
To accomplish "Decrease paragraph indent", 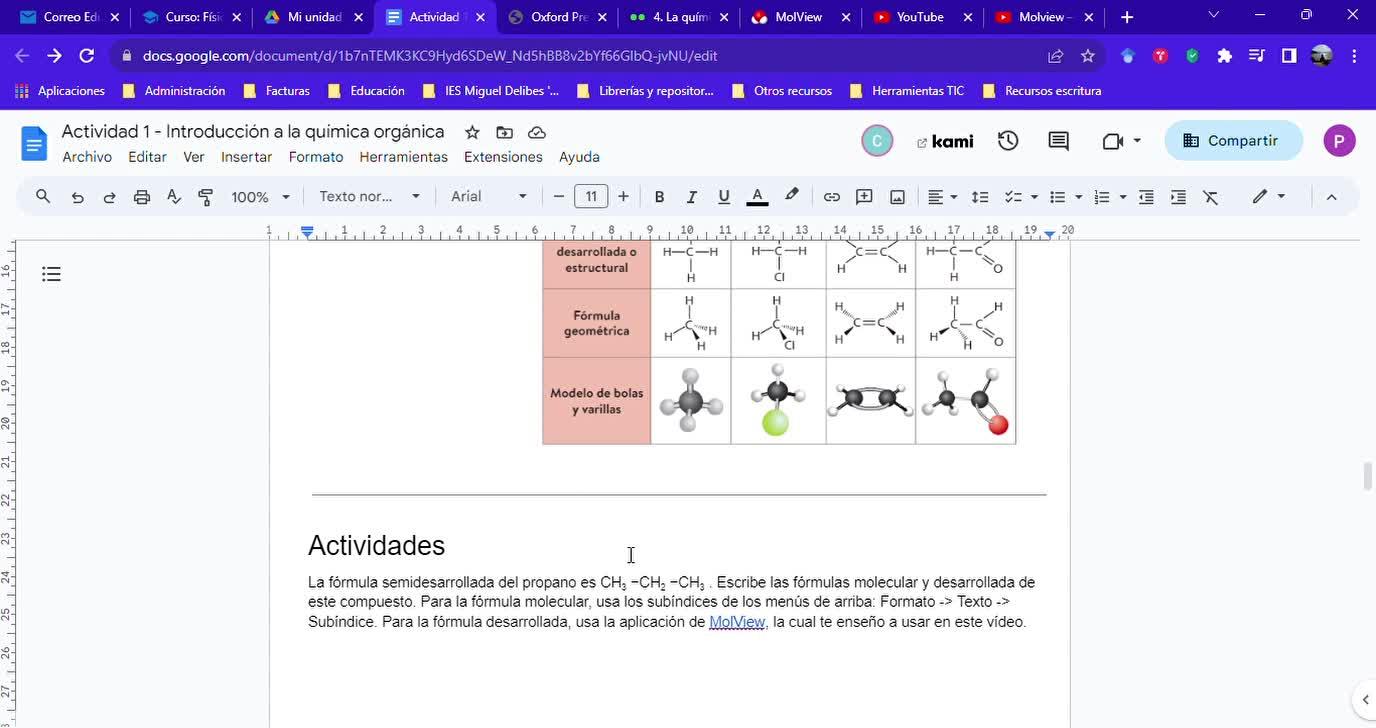I will click(1146, 197).
